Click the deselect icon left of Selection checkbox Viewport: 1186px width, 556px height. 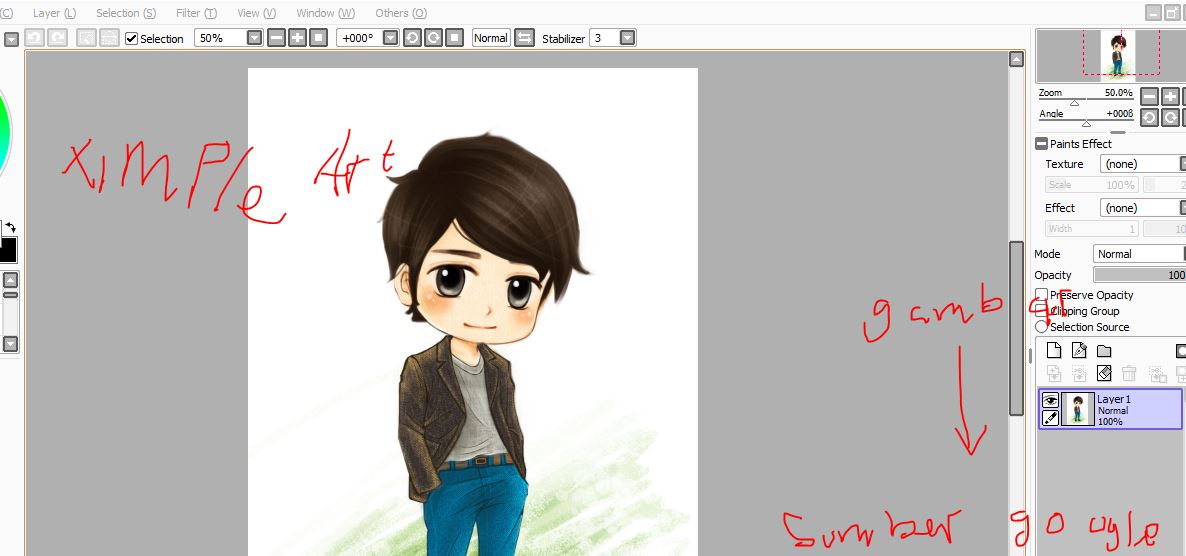coord(86,38)
